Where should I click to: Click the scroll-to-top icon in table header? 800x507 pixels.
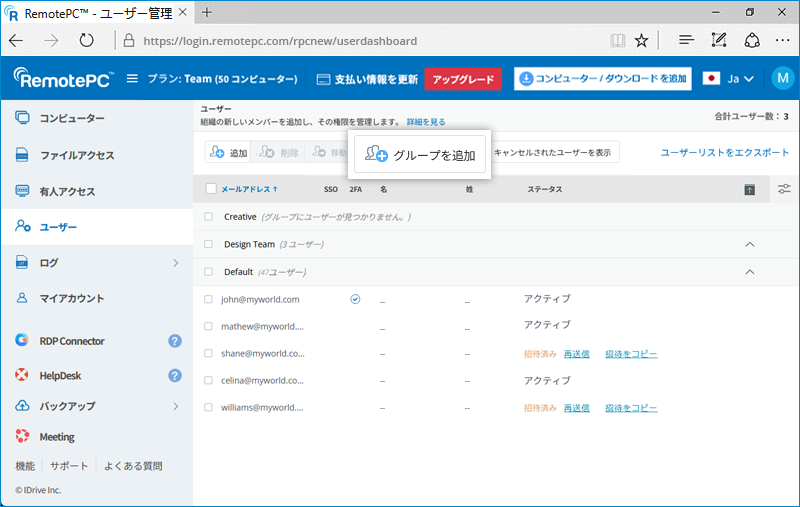click(749, 190)
